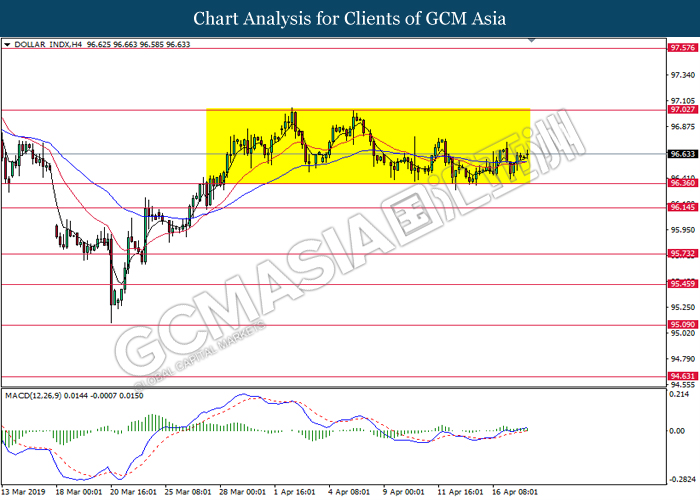Click the 95.250 price scale value
700x500 pixels.
pyautogui.click(x=683, y=307)
